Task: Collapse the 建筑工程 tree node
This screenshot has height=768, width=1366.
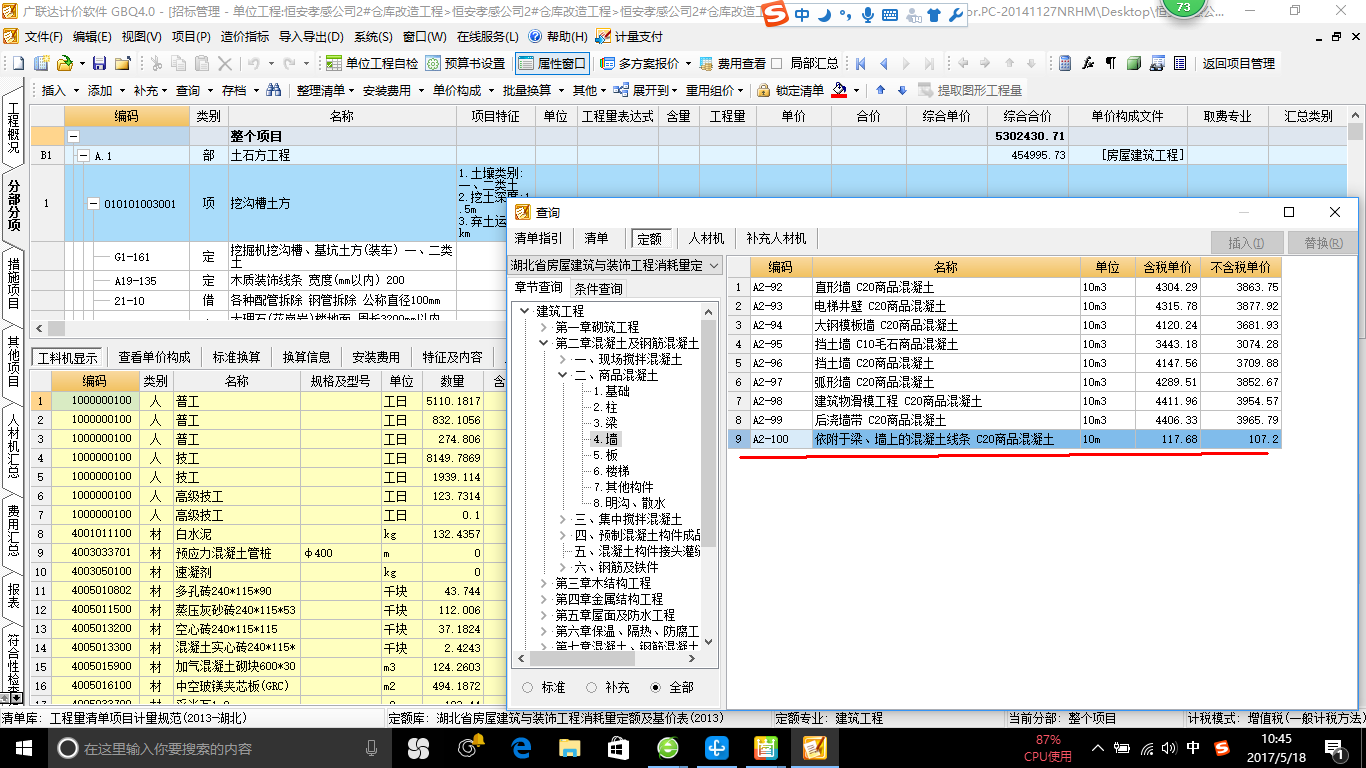Action: pyautogui.click(x=526, y=311)
